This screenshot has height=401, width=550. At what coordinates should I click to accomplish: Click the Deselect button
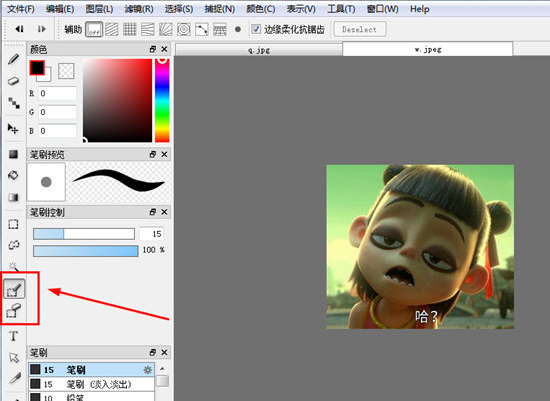pyautogui.click(x=360, y=29)
